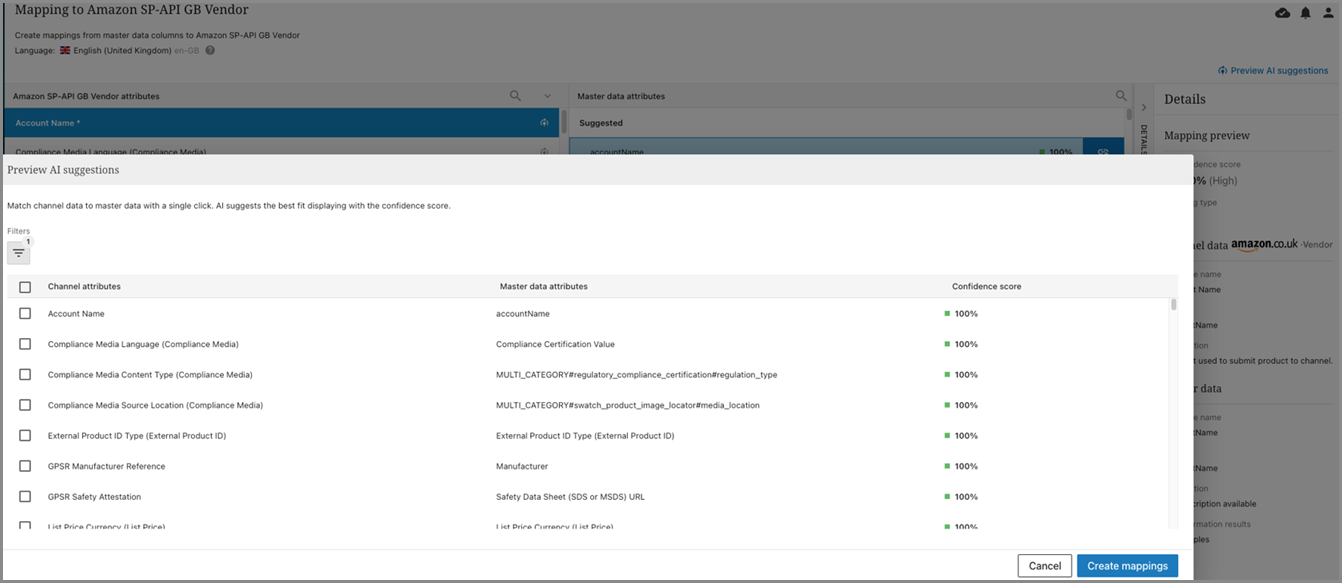
Task: Open the notifications bell
Action: (1305, 13)
